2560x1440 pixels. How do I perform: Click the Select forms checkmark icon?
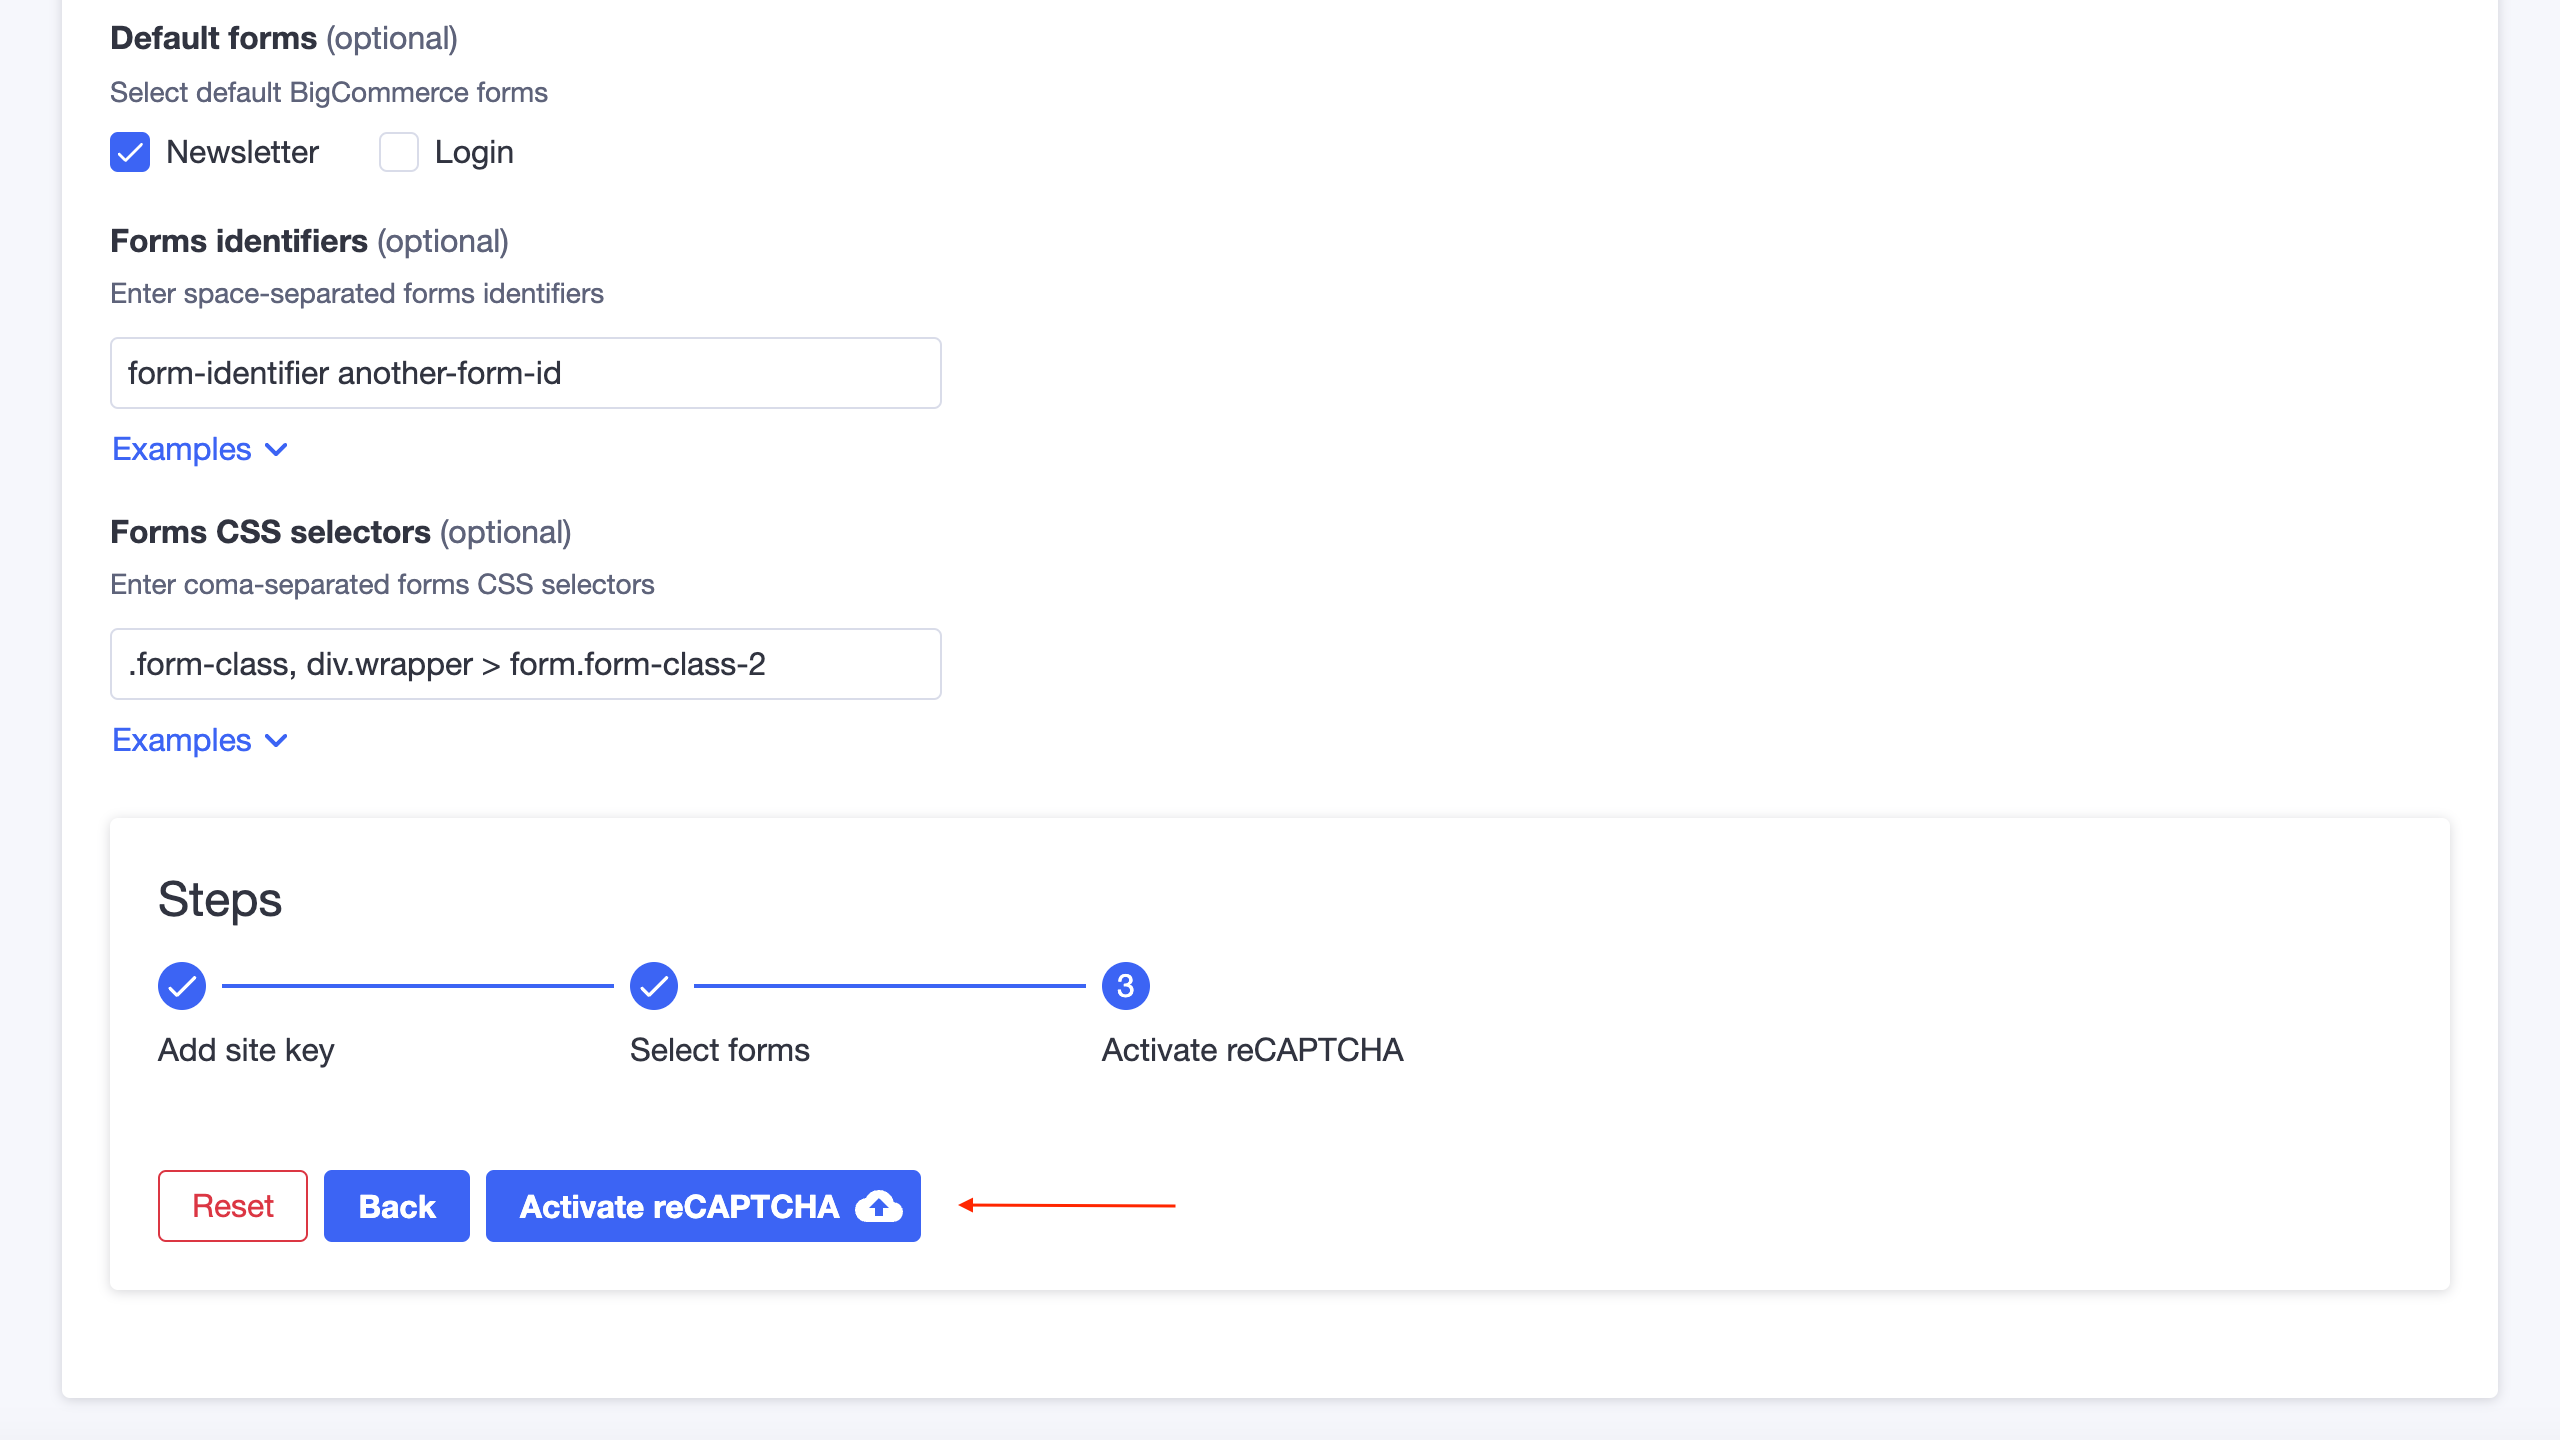click(654, 986)
